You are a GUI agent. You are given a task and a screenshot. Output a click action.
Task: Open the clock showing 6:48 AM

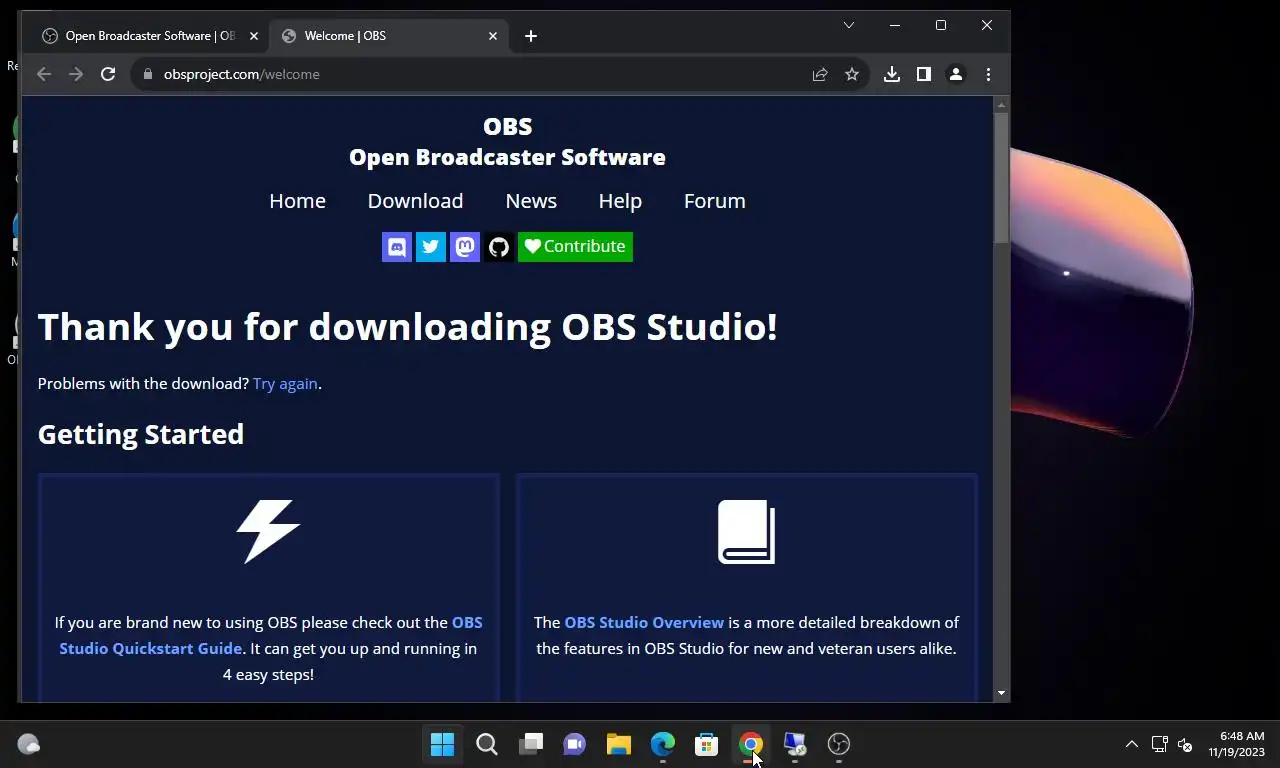(1236, 744)
